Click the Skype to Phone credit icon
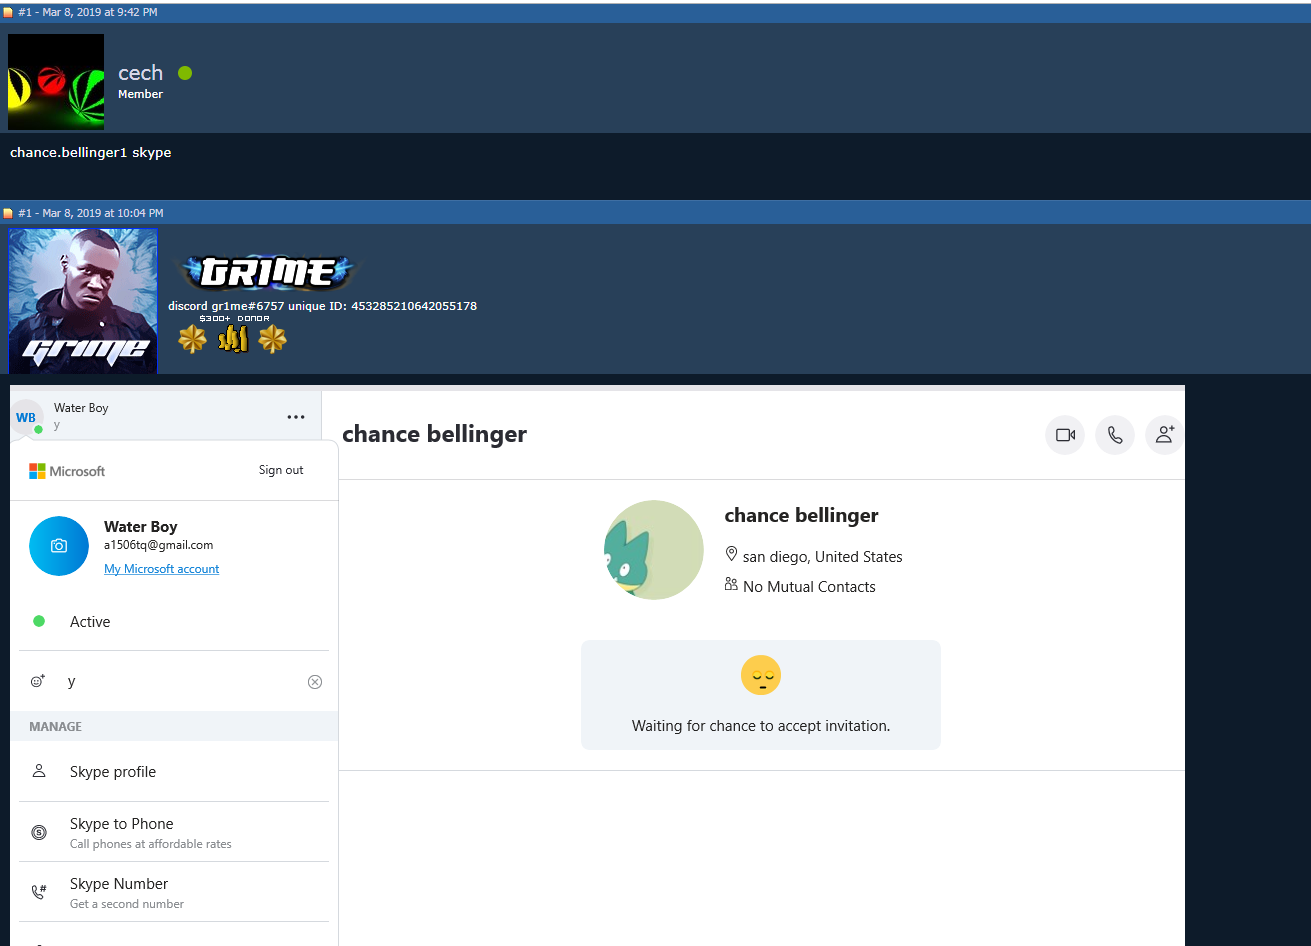The width and height of the screenshot is (1311, 946). (39, 832)
